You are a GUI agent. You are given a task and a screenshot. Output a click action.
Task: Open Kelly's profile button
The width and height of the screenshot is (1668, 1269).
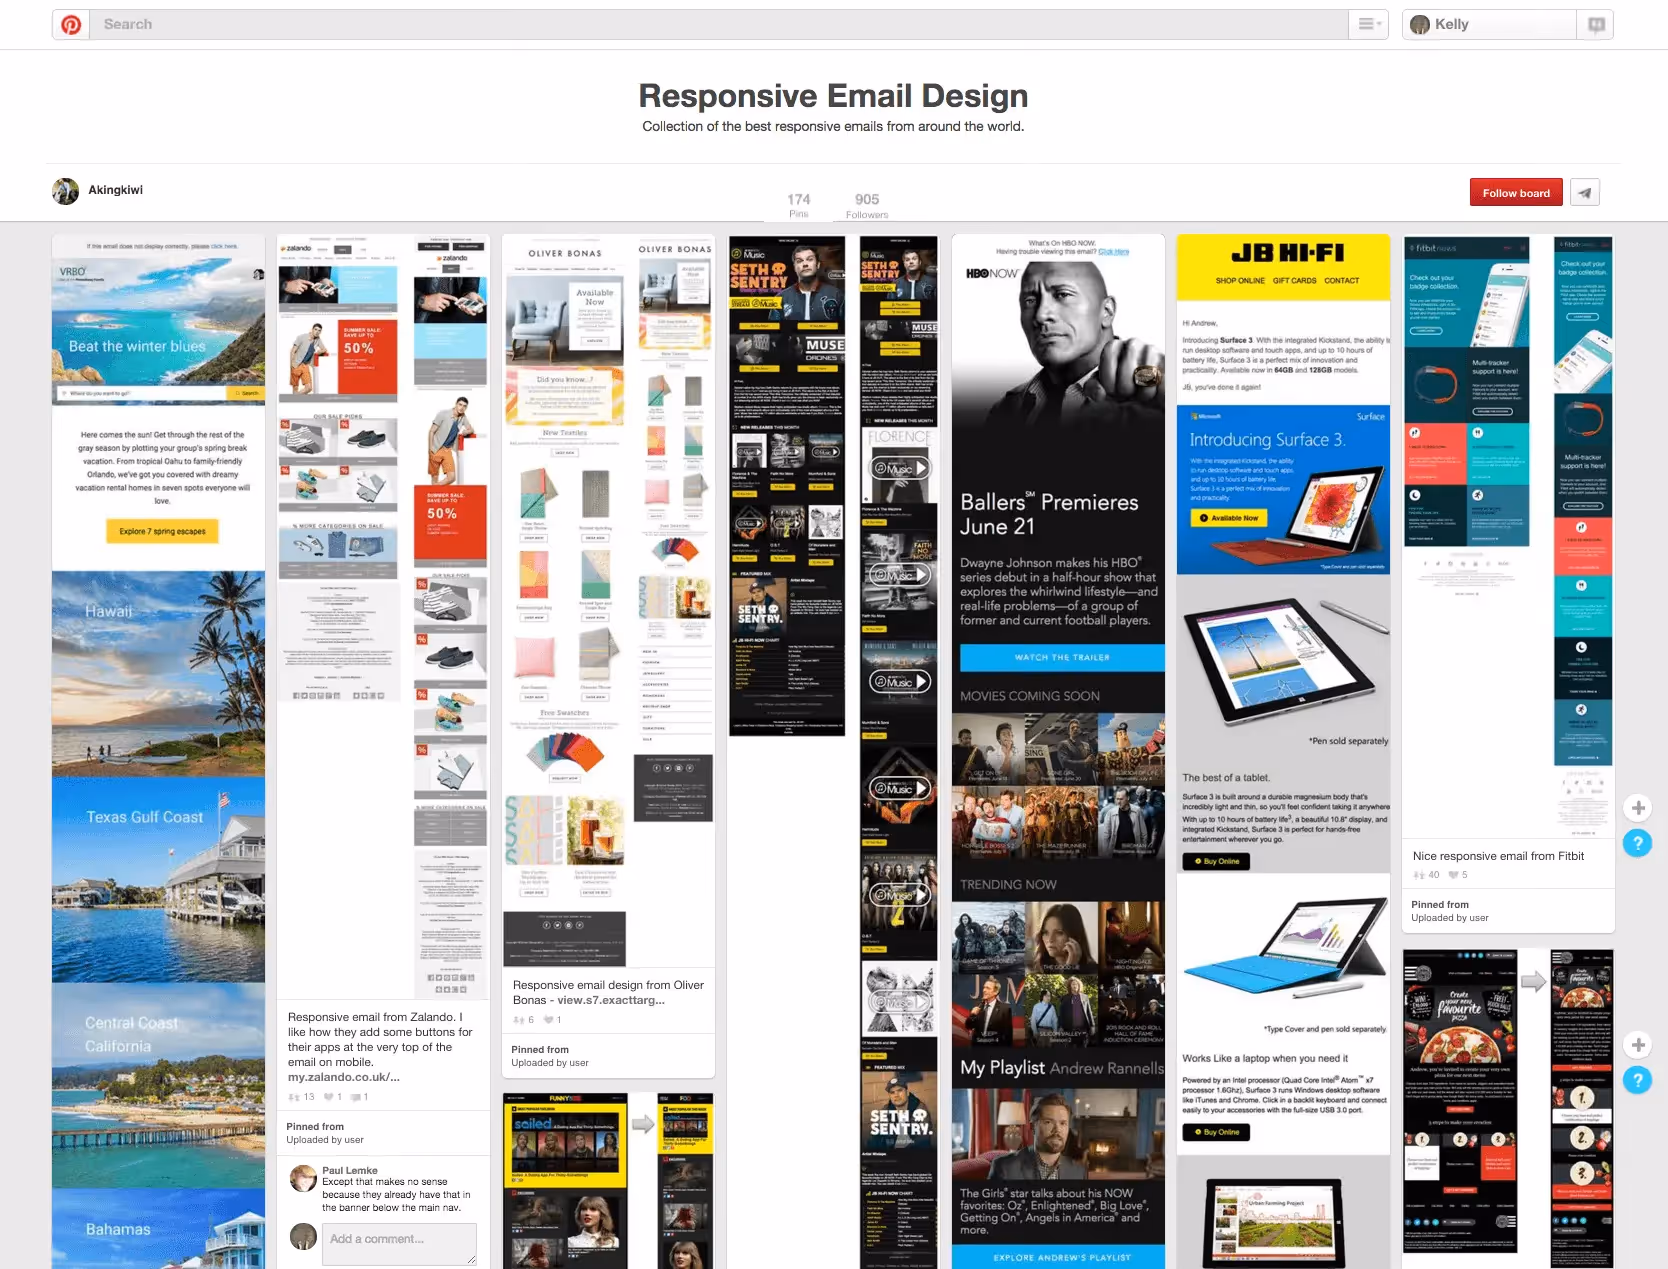1489,24
